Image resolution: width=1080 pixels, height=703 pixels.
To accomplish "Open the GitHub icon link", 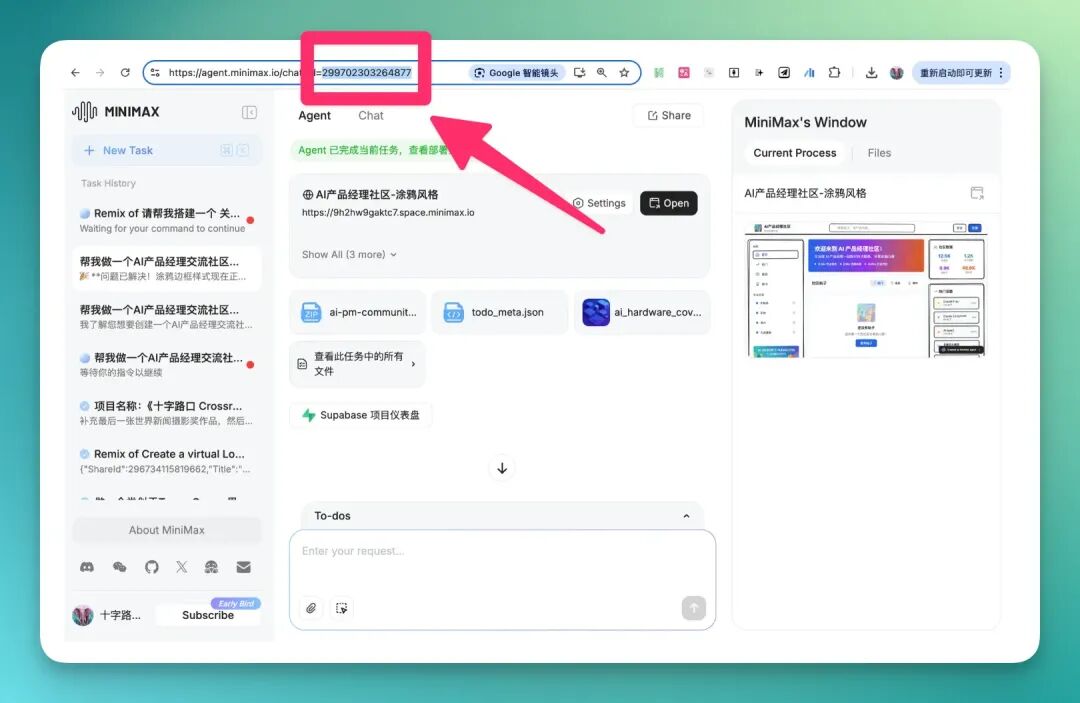I will coord(152,567).
